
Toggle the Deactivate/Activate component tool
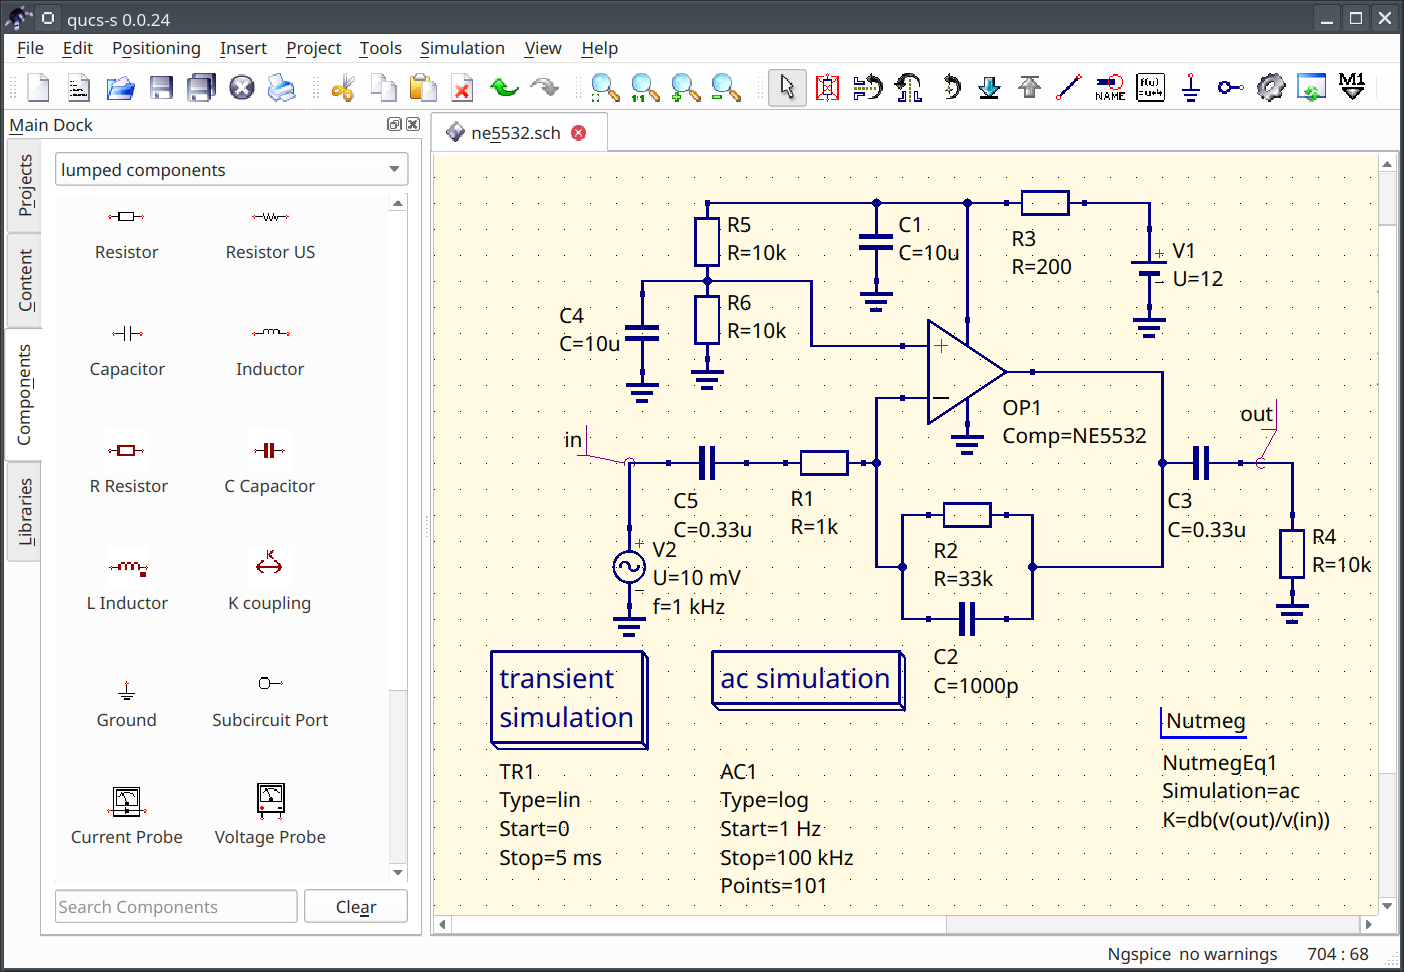(827, 88)
